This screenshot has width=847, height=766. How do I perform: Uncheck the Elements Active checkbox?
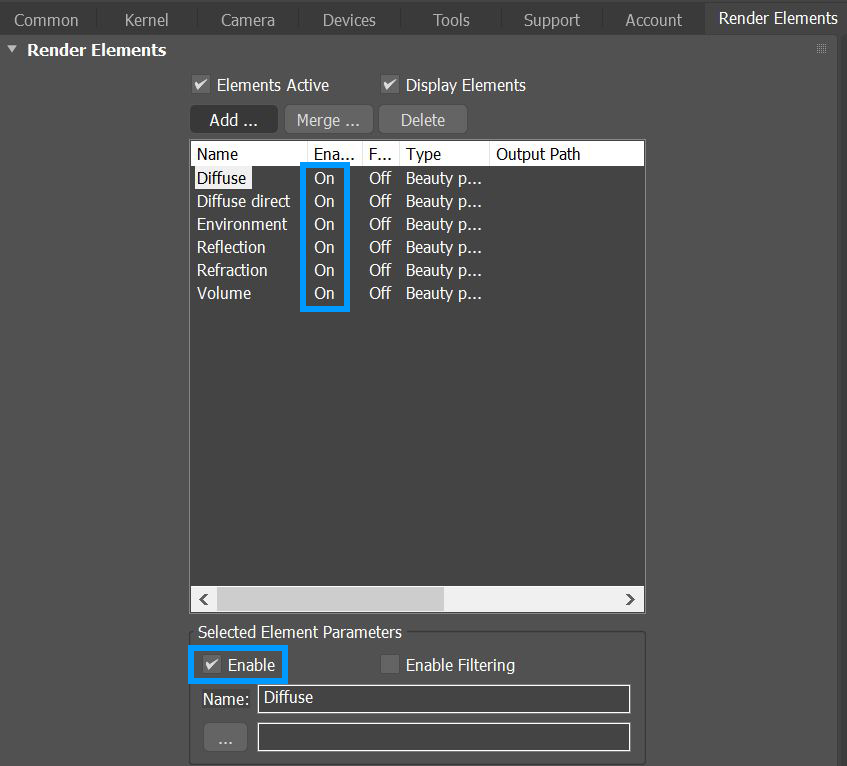200,85
